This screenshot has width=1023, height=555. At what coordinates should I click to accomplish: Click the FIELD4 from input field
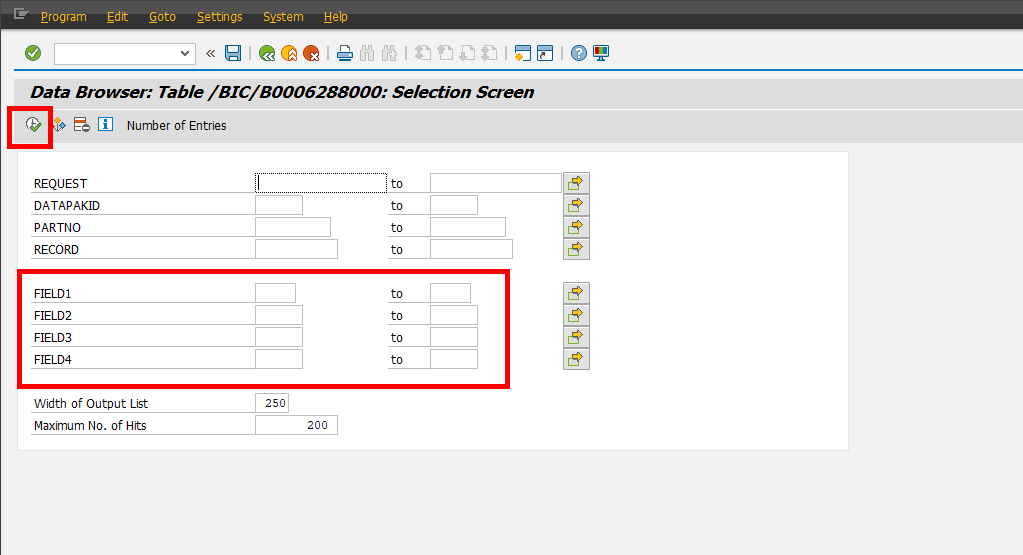click(x=279, y=359)
